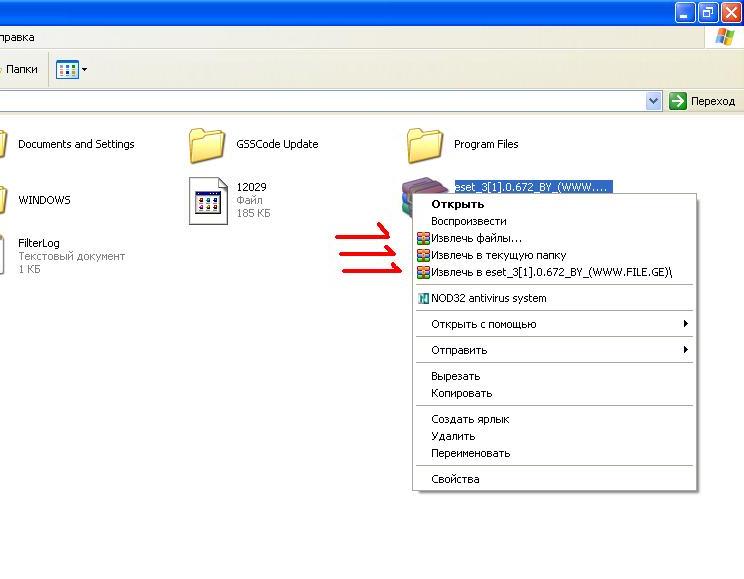Image resolution: width=744 pixels, height=579 pixels.
Task: Choose NOD32 antivirus system entry
Action: (554, 299)
